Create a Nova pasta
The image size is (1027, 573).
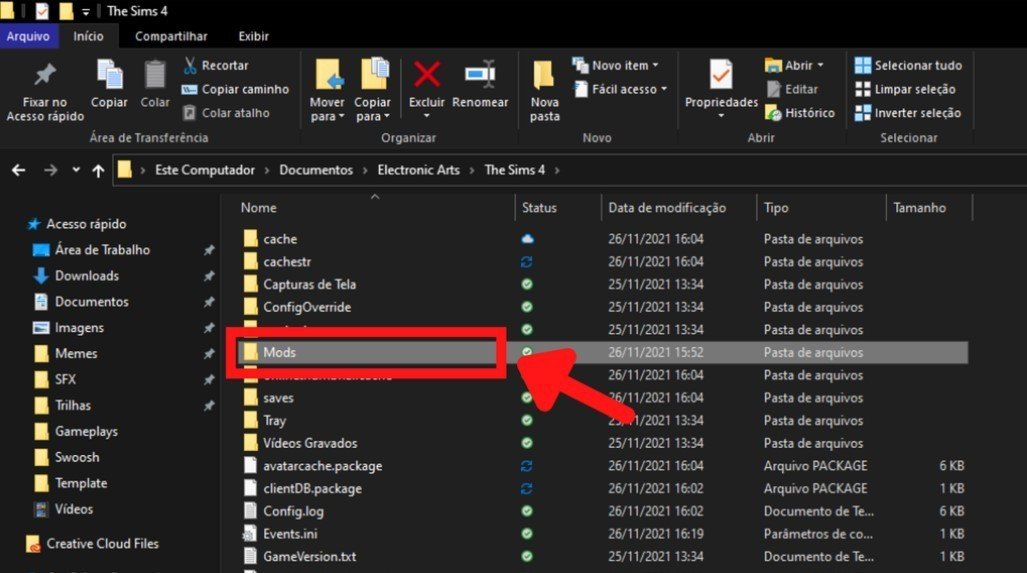pyautogui.click(x=544, y=91)
